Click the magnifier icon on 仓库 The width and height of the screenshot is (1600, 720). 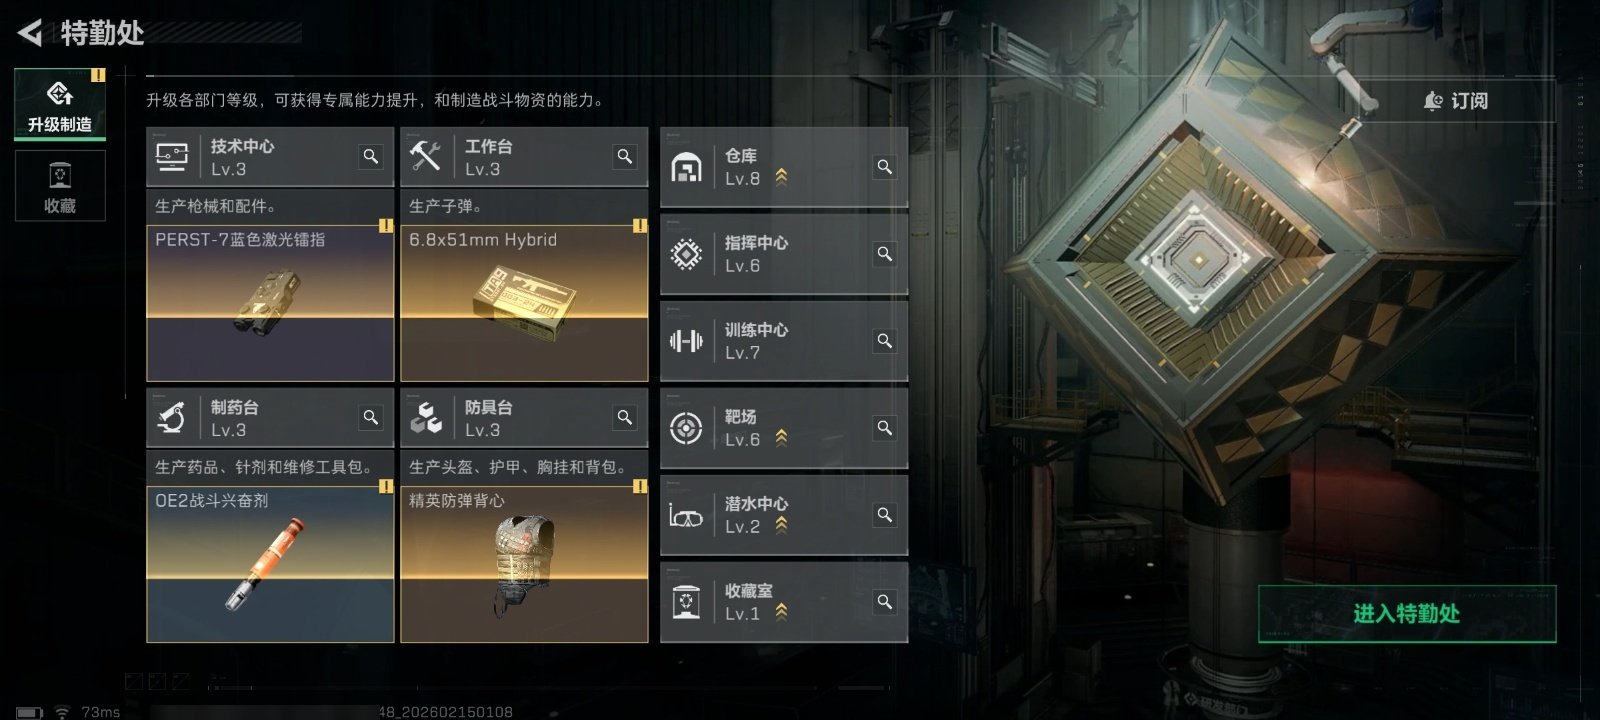click(885, 167)
